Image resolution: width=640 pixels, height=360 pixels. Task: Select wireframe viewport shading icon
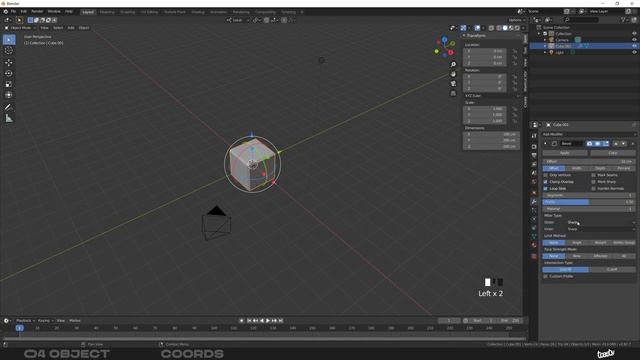[x=499, y=28]
